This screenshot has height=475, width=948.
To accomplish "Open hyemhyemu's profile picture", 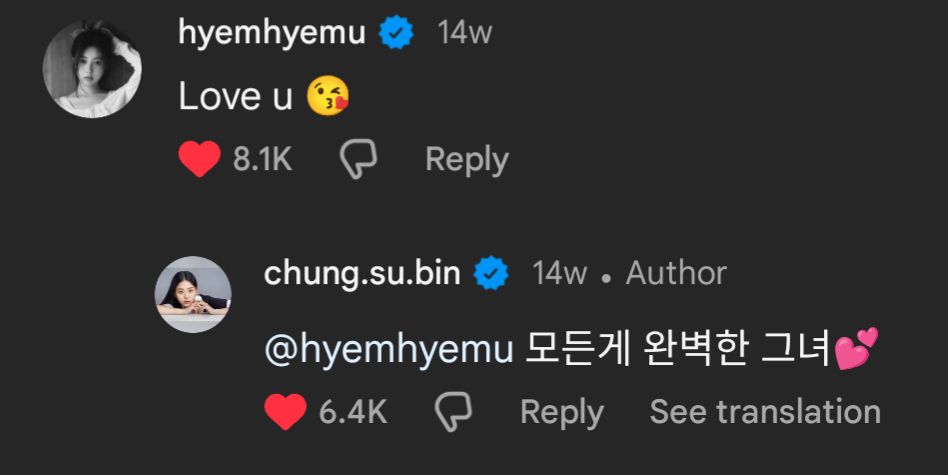I will [92, 68].
